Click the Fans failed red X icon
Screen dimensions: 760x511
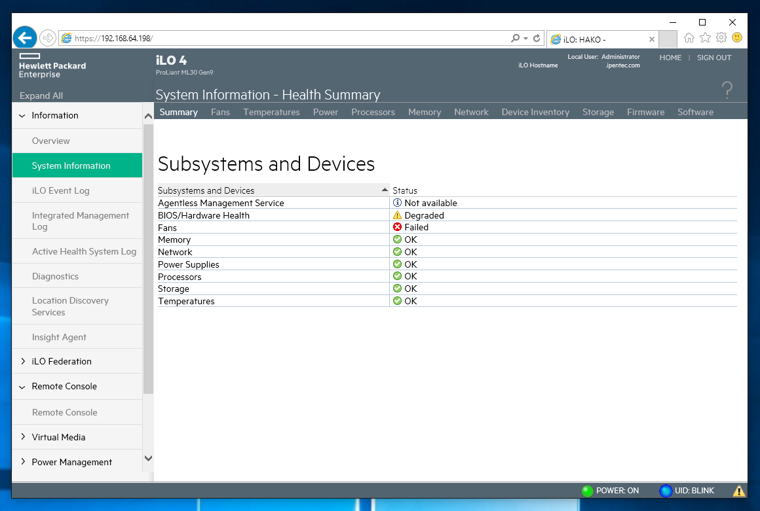click(397, 227)
